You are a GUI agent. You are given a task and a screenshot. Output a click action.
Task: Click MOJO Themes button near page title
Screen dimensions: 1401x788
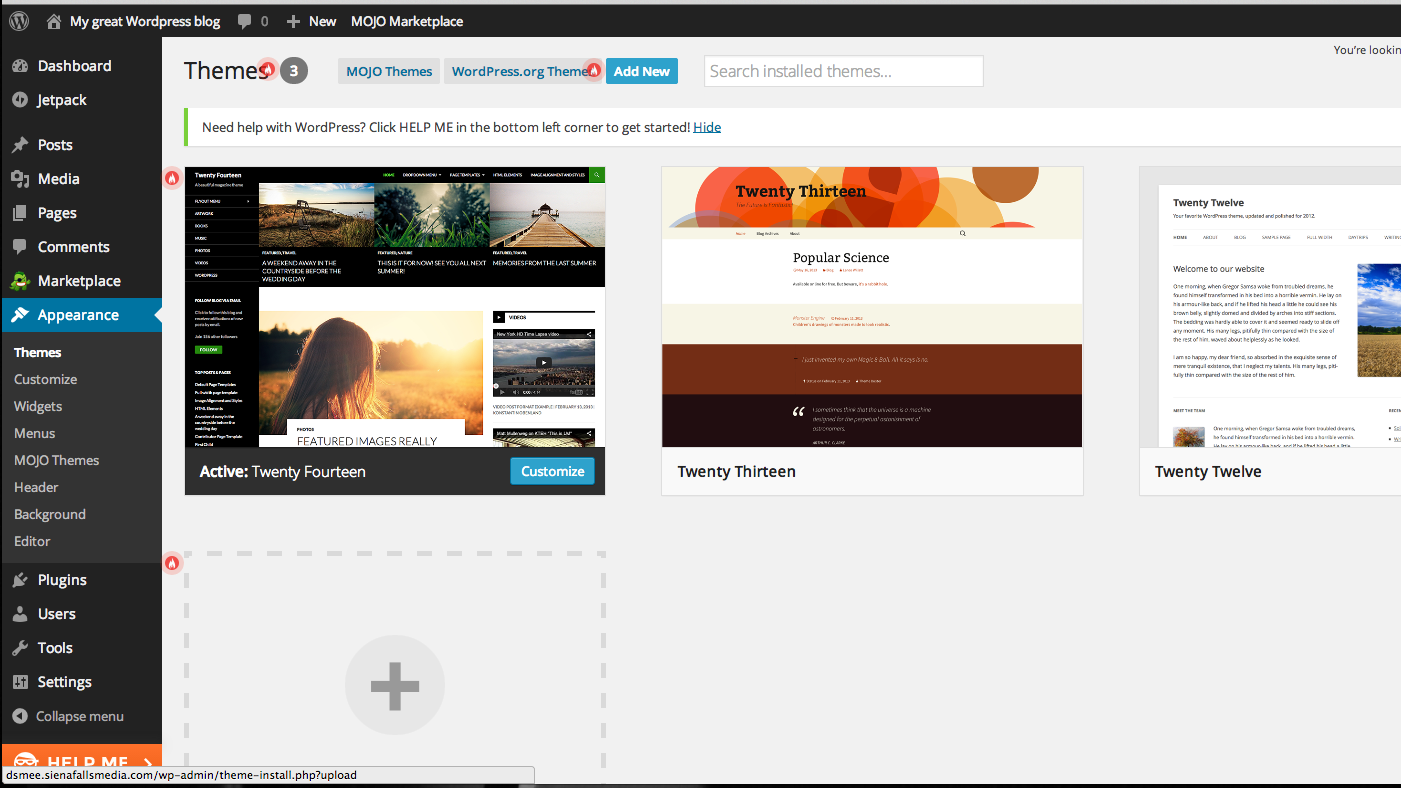pyautogui.click(x=389, y=71)
